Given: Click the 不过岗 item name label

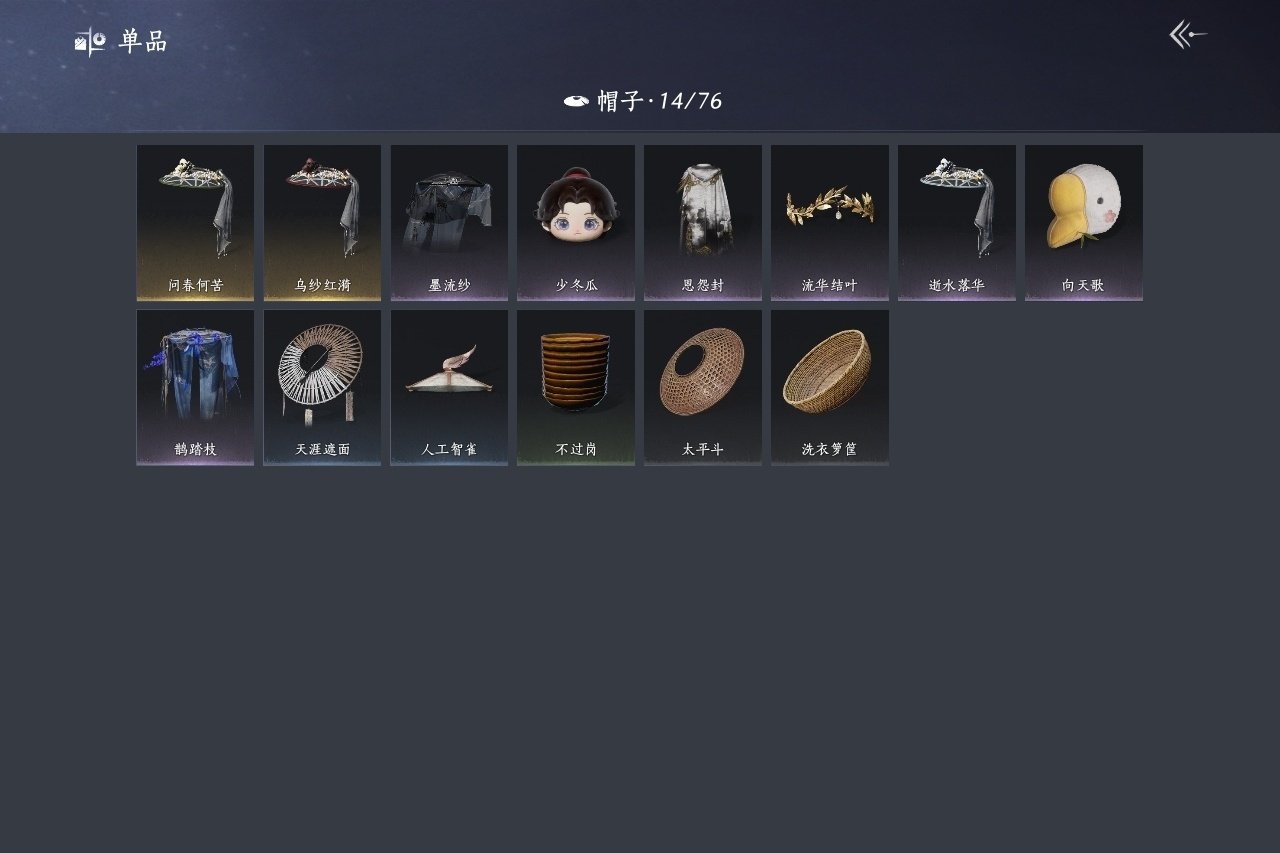Looking at the screenshot, I should coord(576,450).
